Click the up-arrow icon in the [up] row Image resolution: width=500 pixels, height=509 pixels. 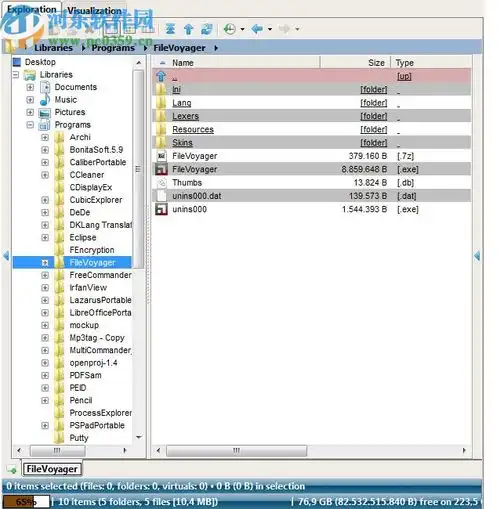click(x=161, y=76)
